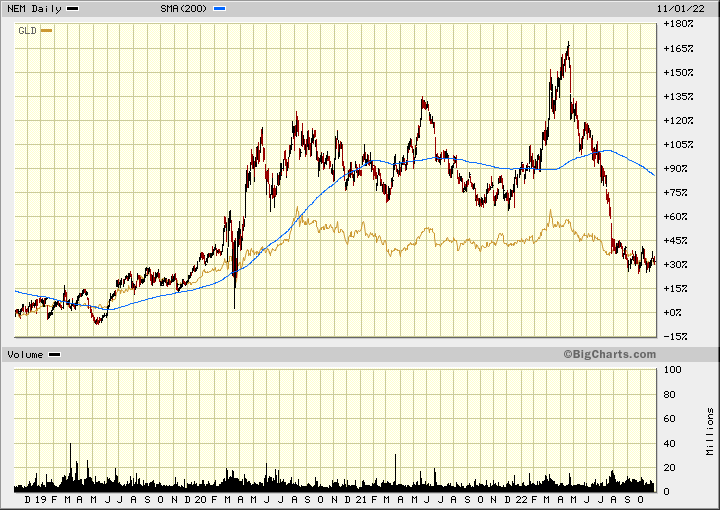Viewport: 720px width, 510px height.
Task: Click the +105% axis label
Action: point(678,144)
